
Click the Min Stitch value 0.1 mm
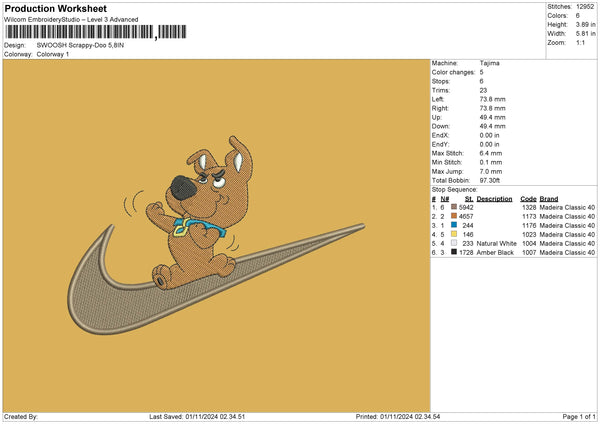(x=491, y=162)
